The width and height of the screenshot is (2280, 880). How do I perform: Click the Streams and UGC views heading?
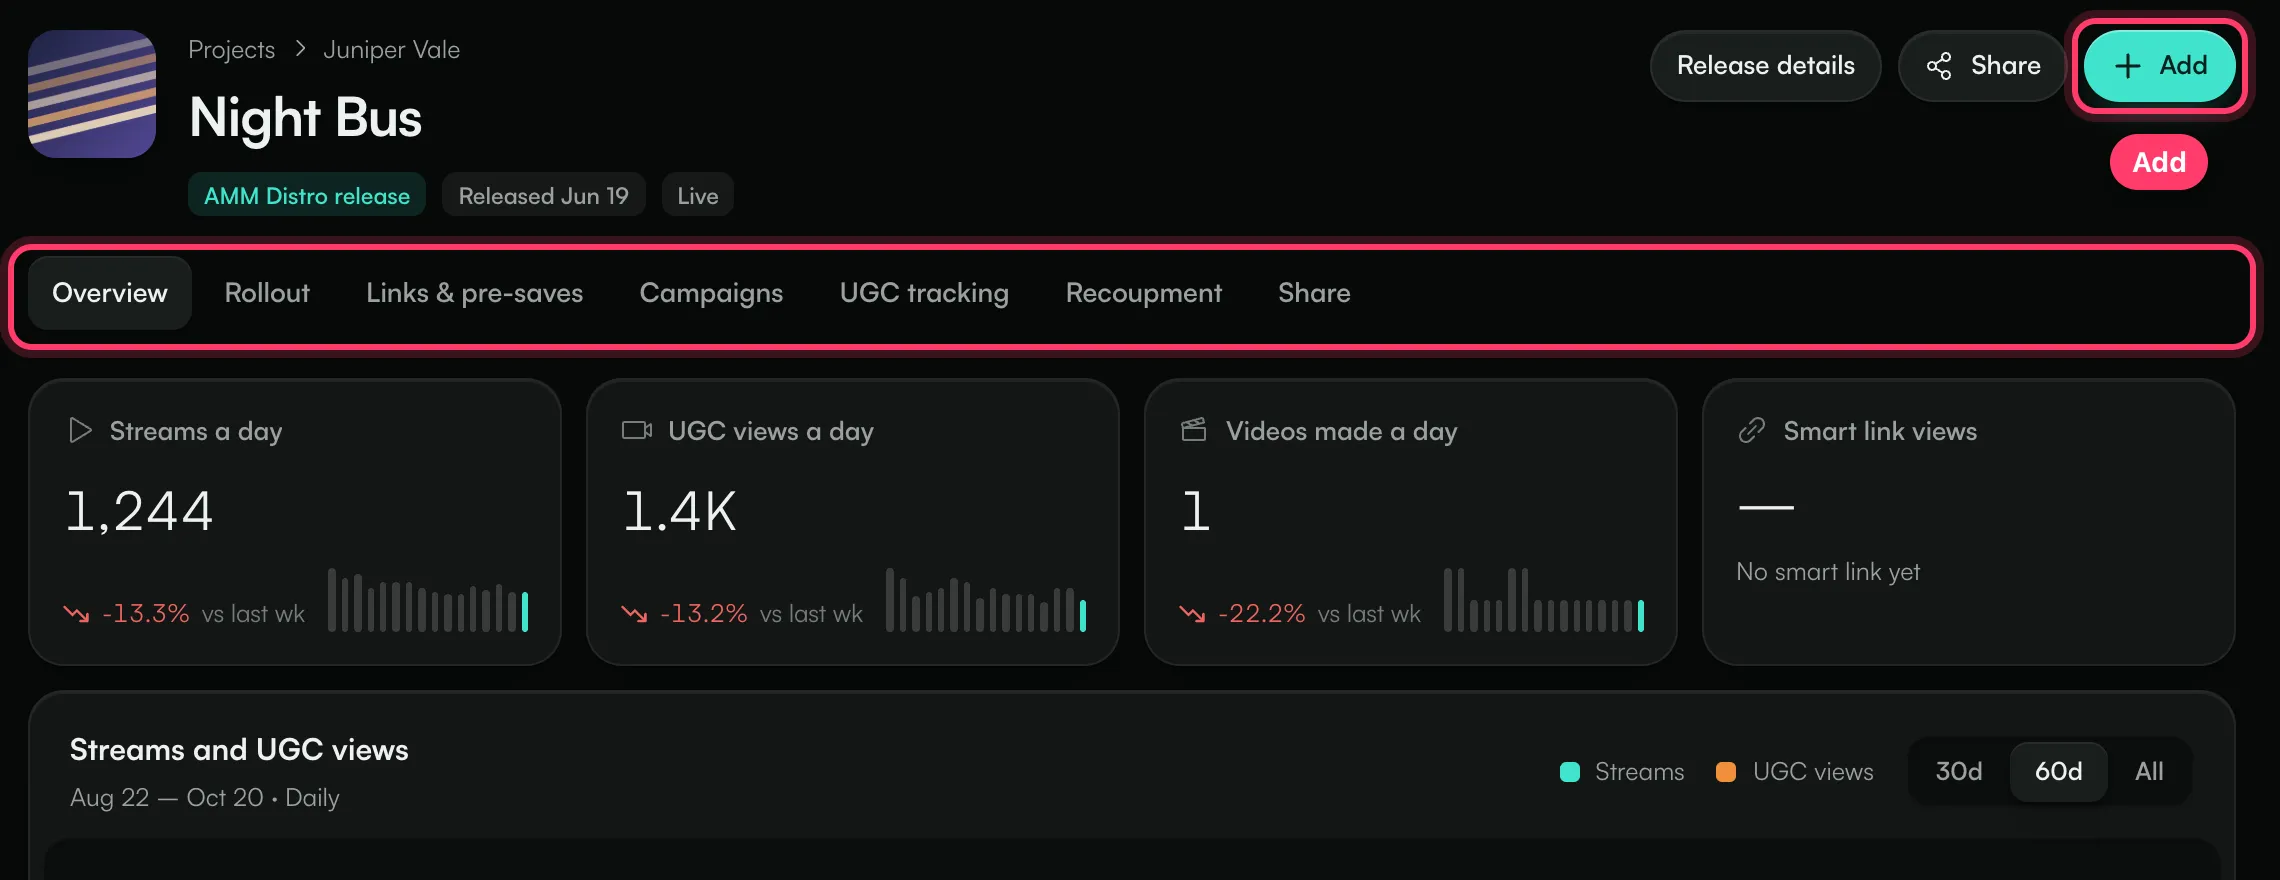(239, 750)
